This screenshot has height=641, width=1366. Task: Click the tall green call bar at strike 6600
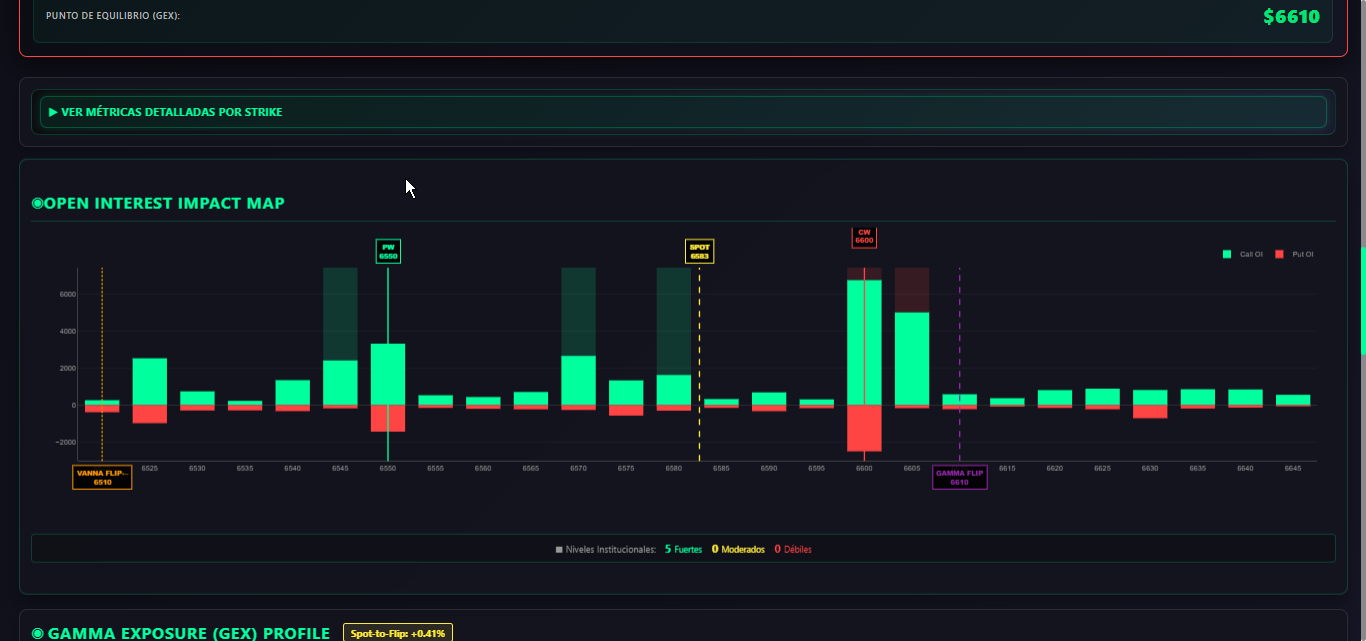(x=864, y=342)
